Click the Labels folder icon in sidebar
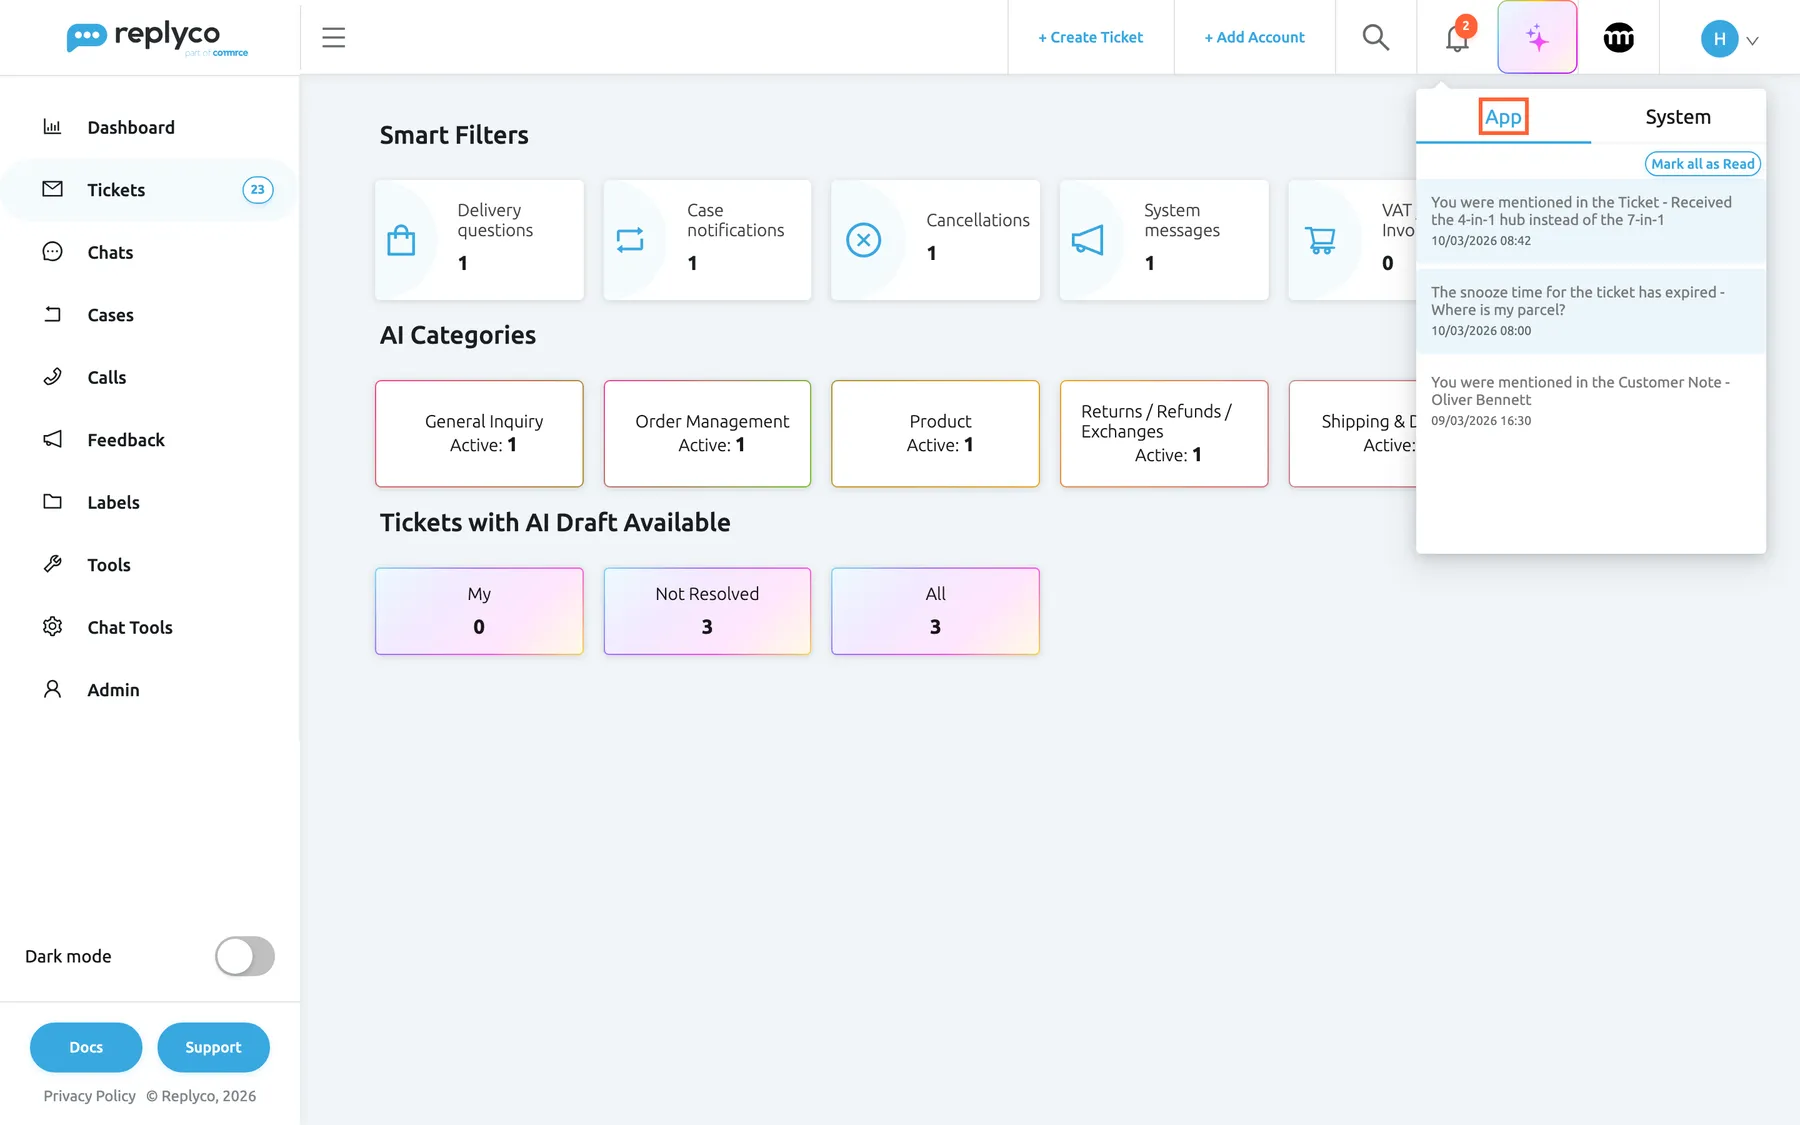The height and width of the screenshot is (1125, 1800). point(52,502)
